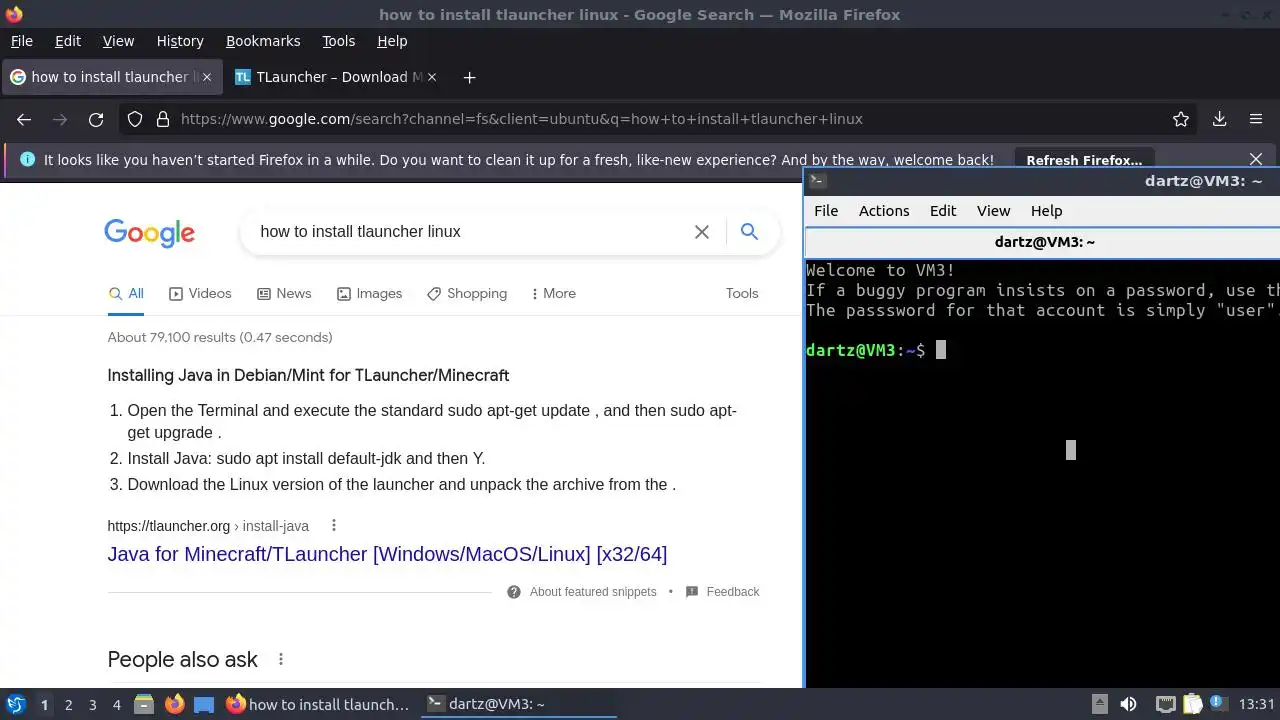Open terminal Edit menu

(x=943, y=211)
